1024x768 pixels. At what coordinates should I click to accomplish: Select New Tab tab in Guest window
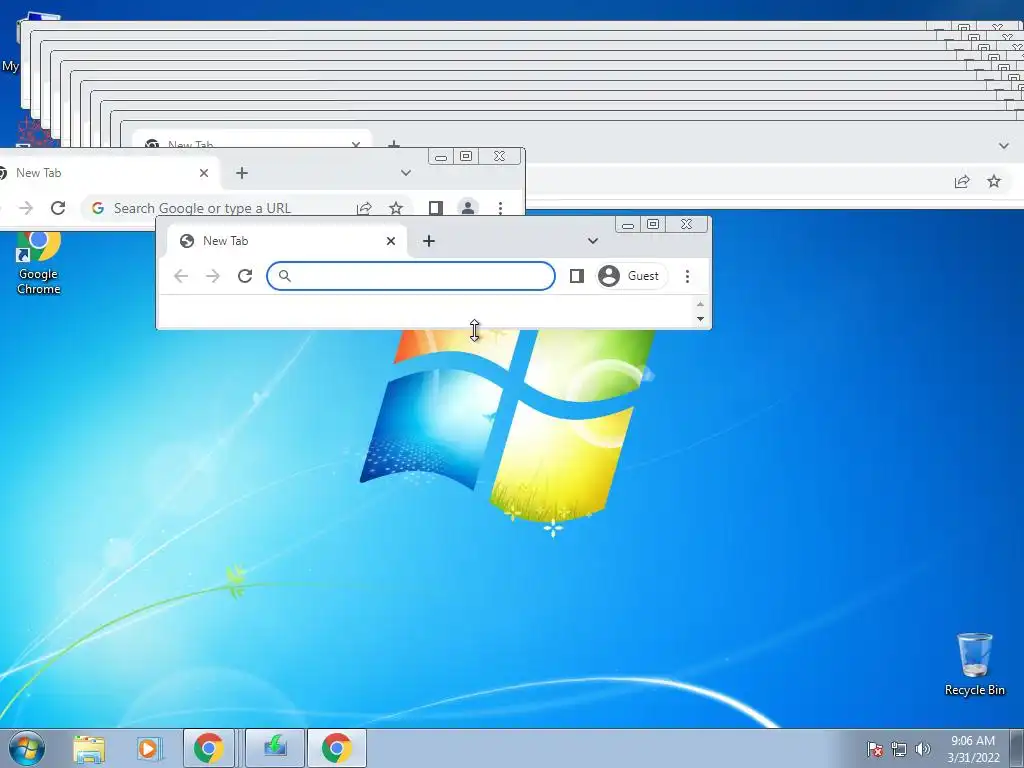[x=287, y=241]
